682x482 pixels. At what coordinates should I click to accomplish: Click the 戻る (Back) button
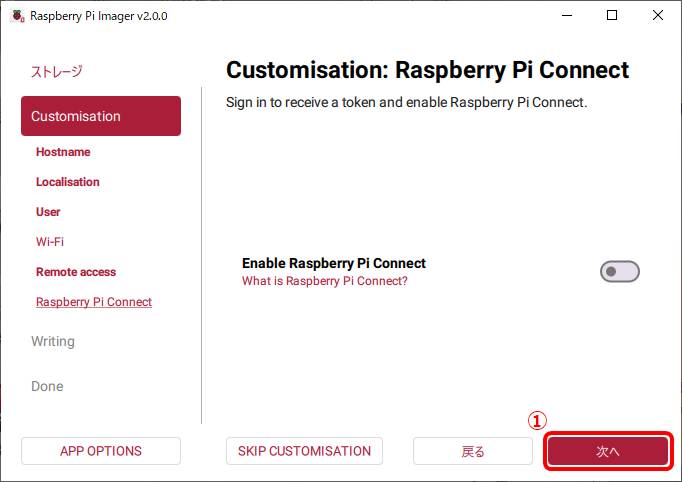coord(473,451)
